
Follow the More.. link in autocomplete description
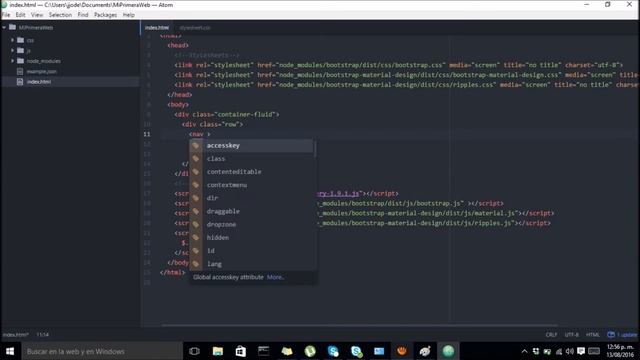click(x=276, y=277)
